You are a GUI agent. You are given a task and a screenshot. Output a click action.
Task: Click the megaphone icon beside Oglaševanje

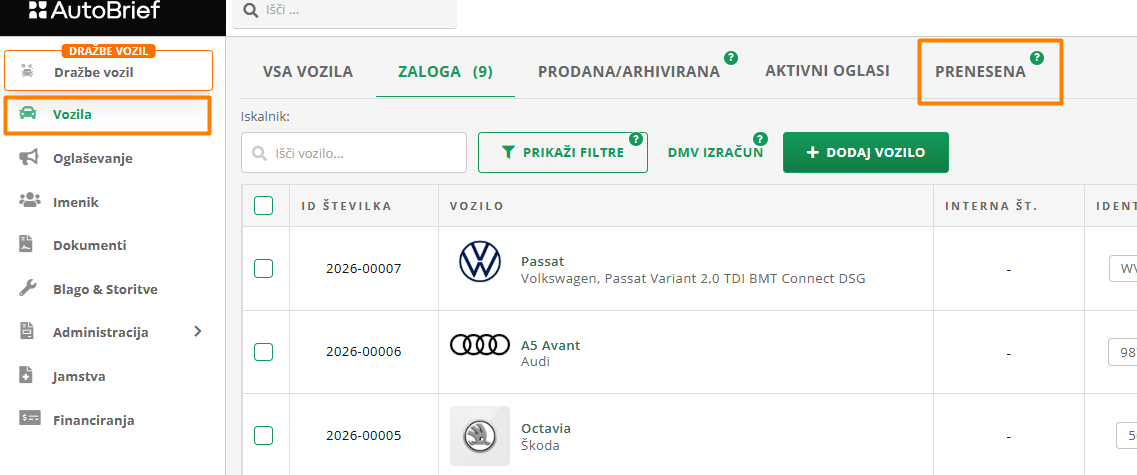(29, 158)
